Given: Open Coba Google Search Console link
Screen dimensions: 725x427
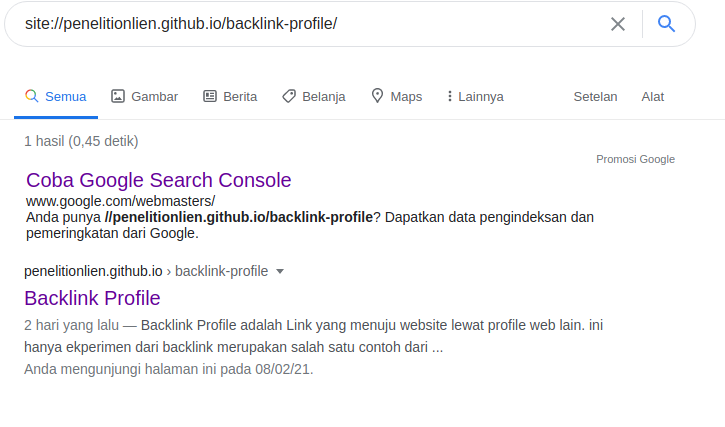Looking at the screenshot, I should click(x=159, y=180).
